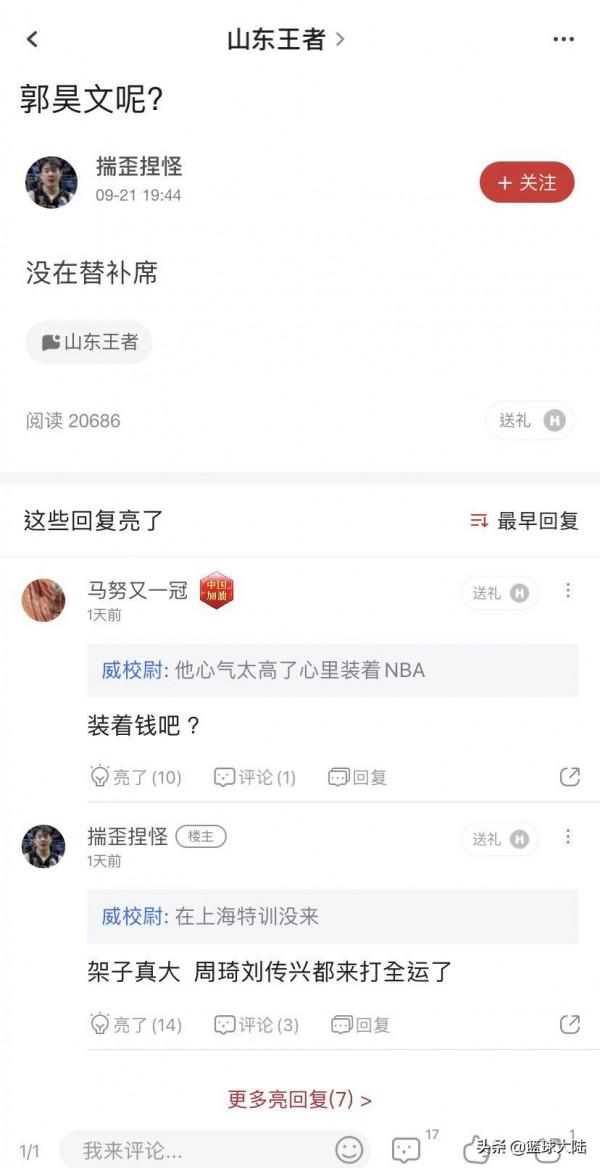Tap the back arrow to leave the post
The height and width of the screenshot is (1168, 600).
click(x=30, y=38)
